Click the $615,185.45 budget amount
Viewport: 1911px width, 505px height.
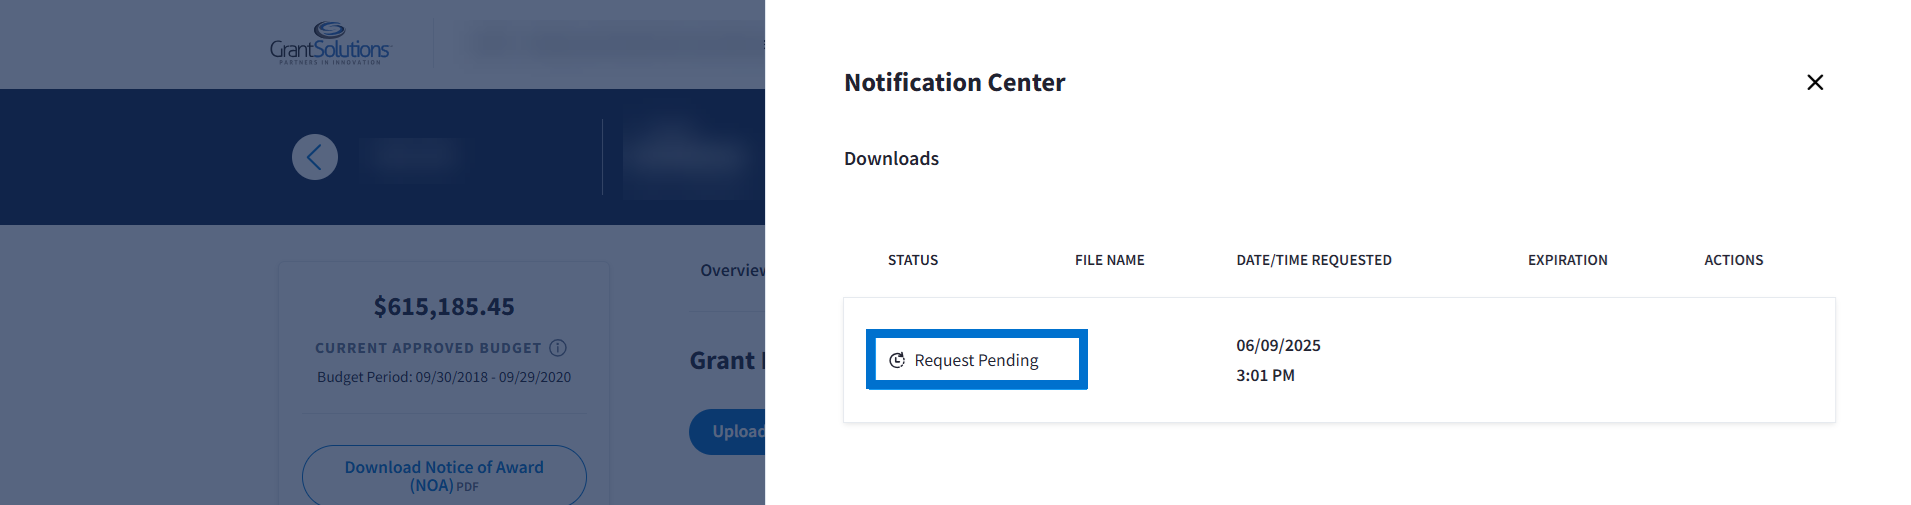tap(444, 307)
